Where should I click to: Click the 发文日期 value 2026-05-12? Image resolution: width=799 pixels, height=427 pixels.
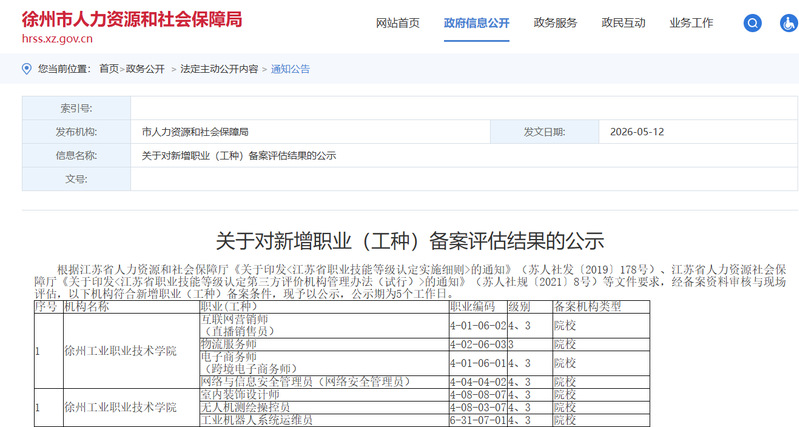click(x=637, y=132)
